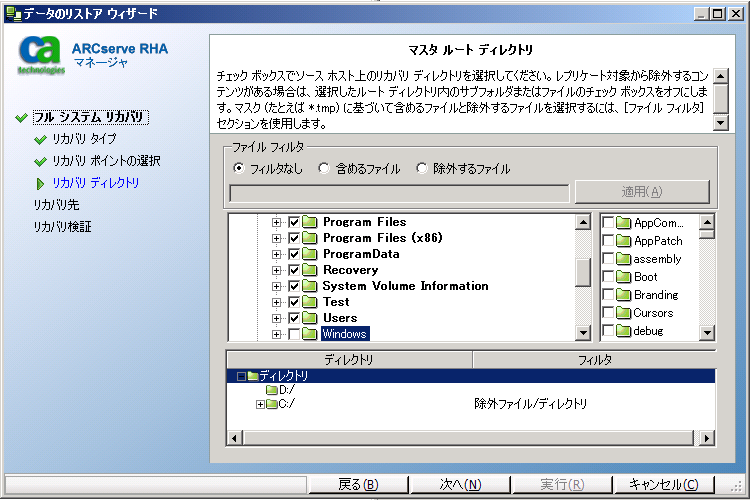Uncheck the Program Files (x86) checkbox
This screenshot has width=750, height=500.
tap(294, 238)
